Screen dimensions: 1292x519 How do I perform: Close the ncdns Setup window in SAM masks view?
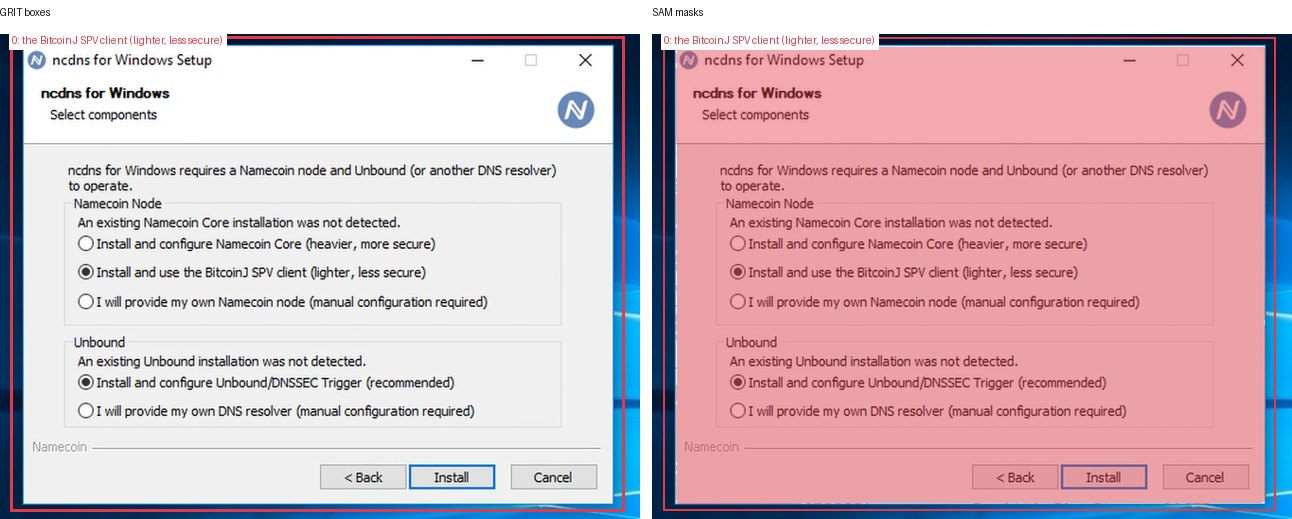1237,60
